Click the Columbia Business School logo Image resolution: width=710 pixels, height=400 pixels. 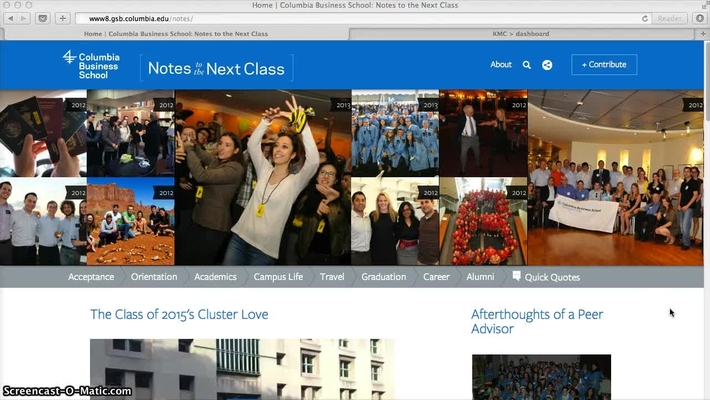(91, 65)
